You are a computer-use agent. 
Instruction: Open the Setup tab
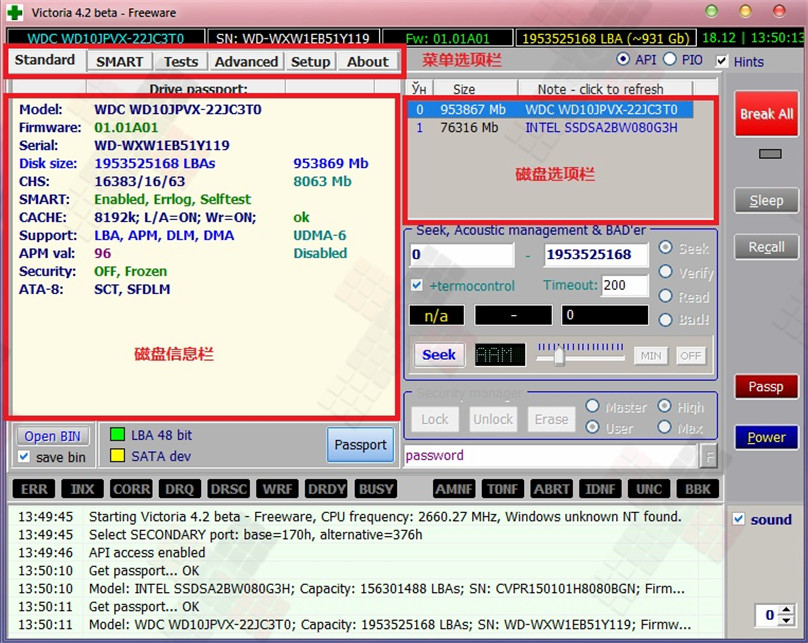311,62
